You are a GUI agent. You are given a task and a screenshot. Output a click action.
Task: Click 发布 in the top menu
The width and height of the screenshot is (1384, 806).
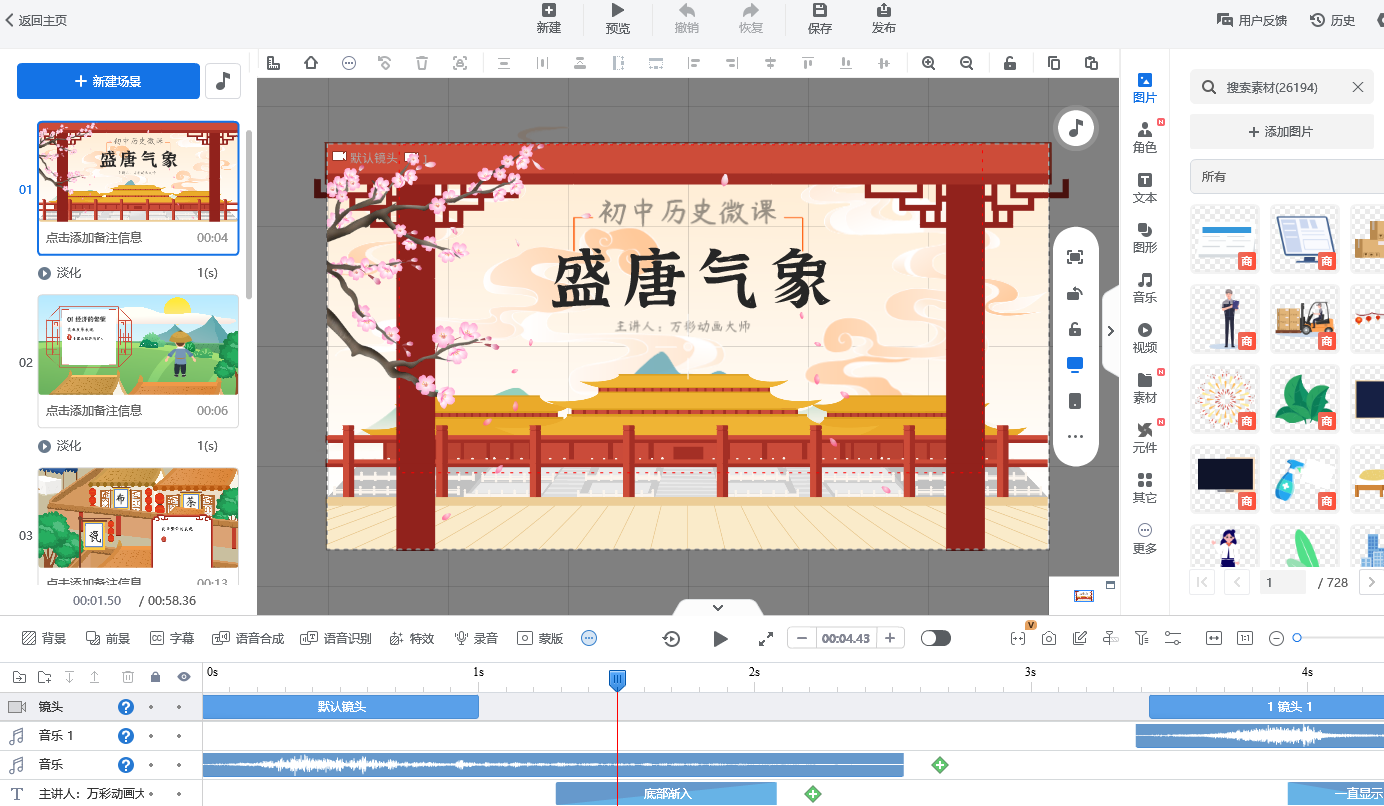884,18
